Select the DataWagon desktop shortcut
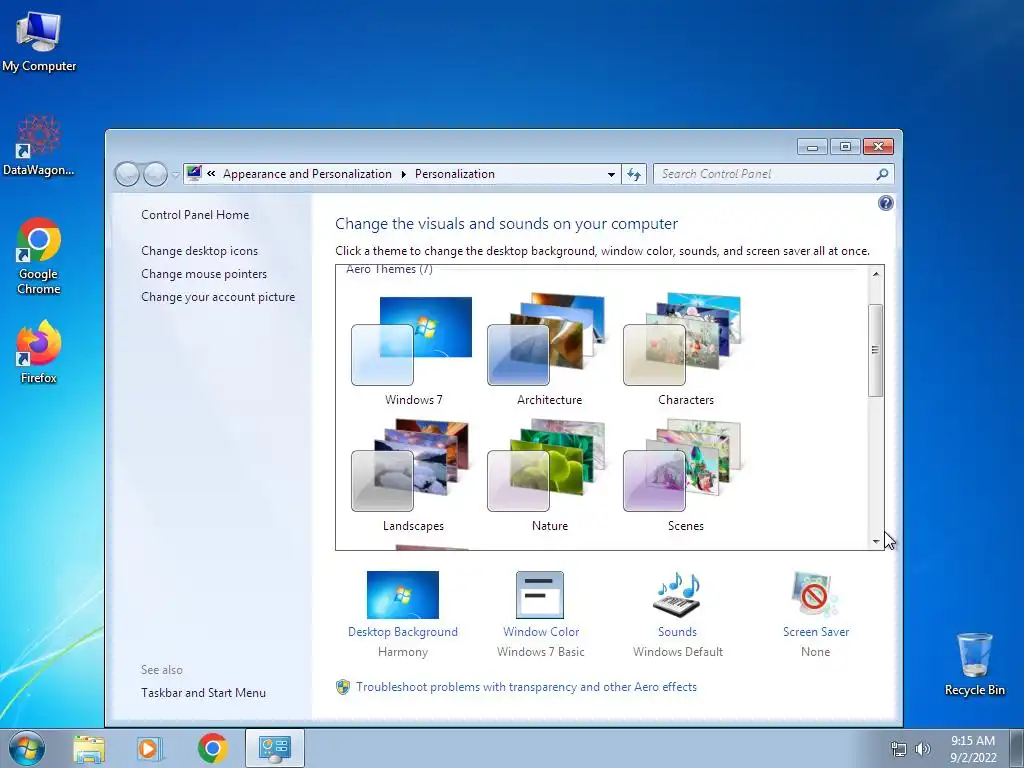1024x768 pixels. tap(39, 146)
